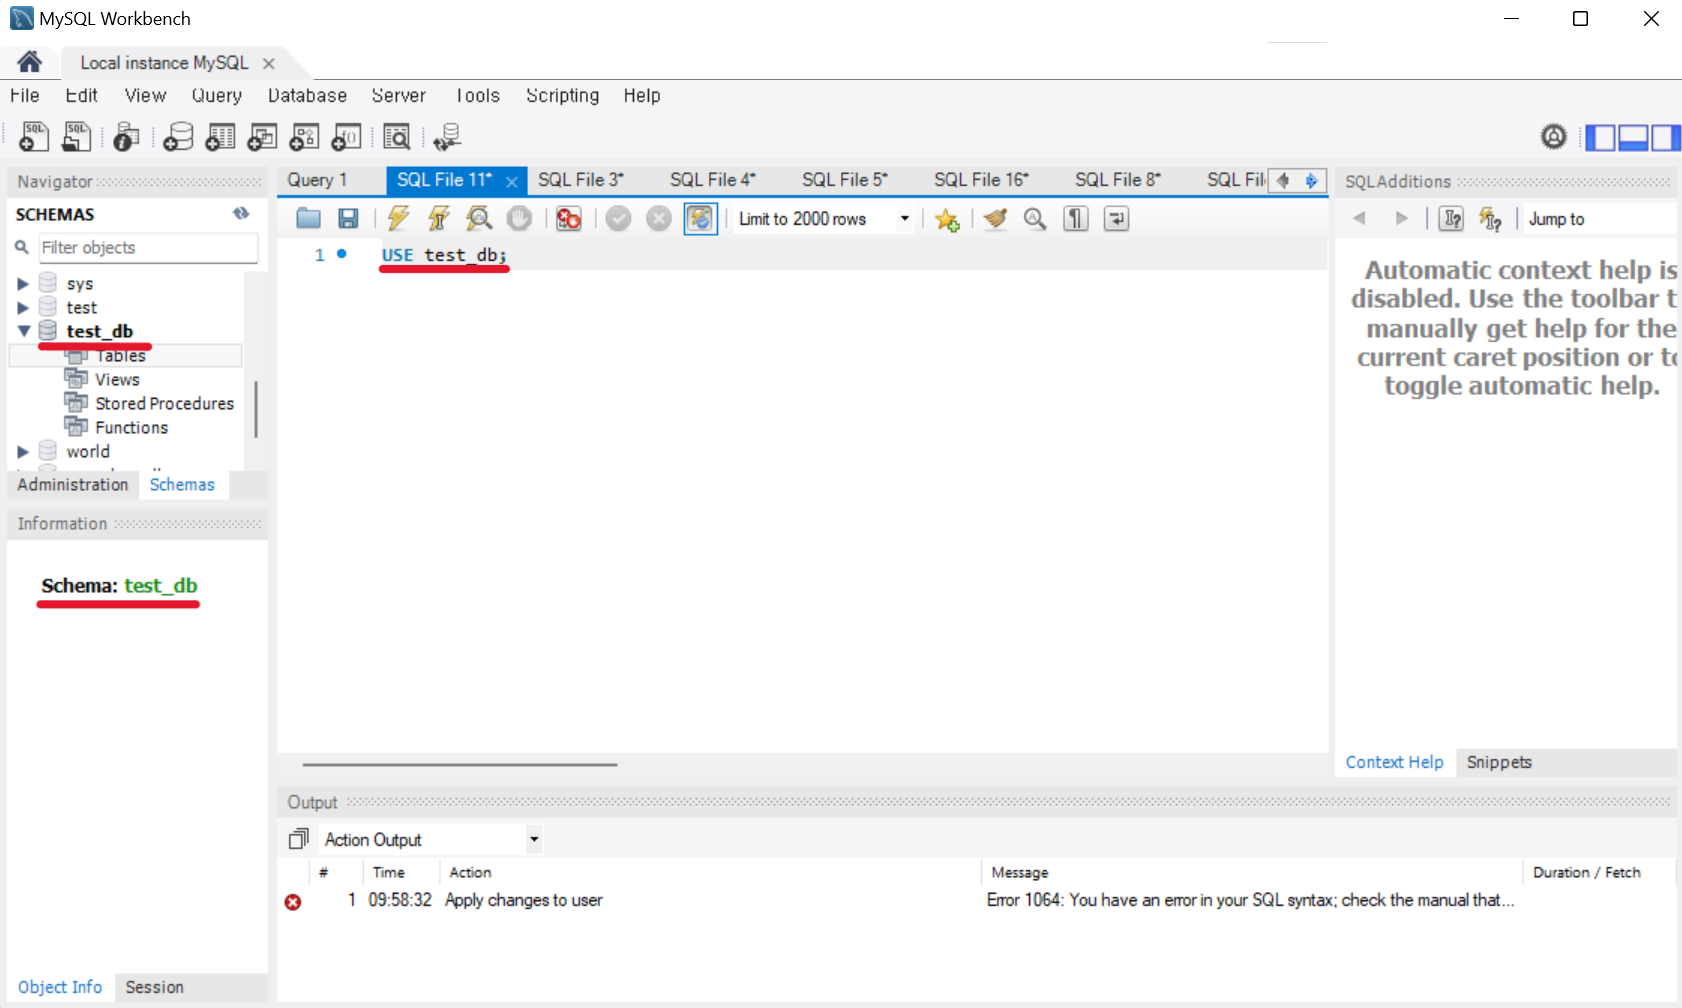Collapse the test_db schema node
Screen dimensions: 1682x1008
[23, 331]
